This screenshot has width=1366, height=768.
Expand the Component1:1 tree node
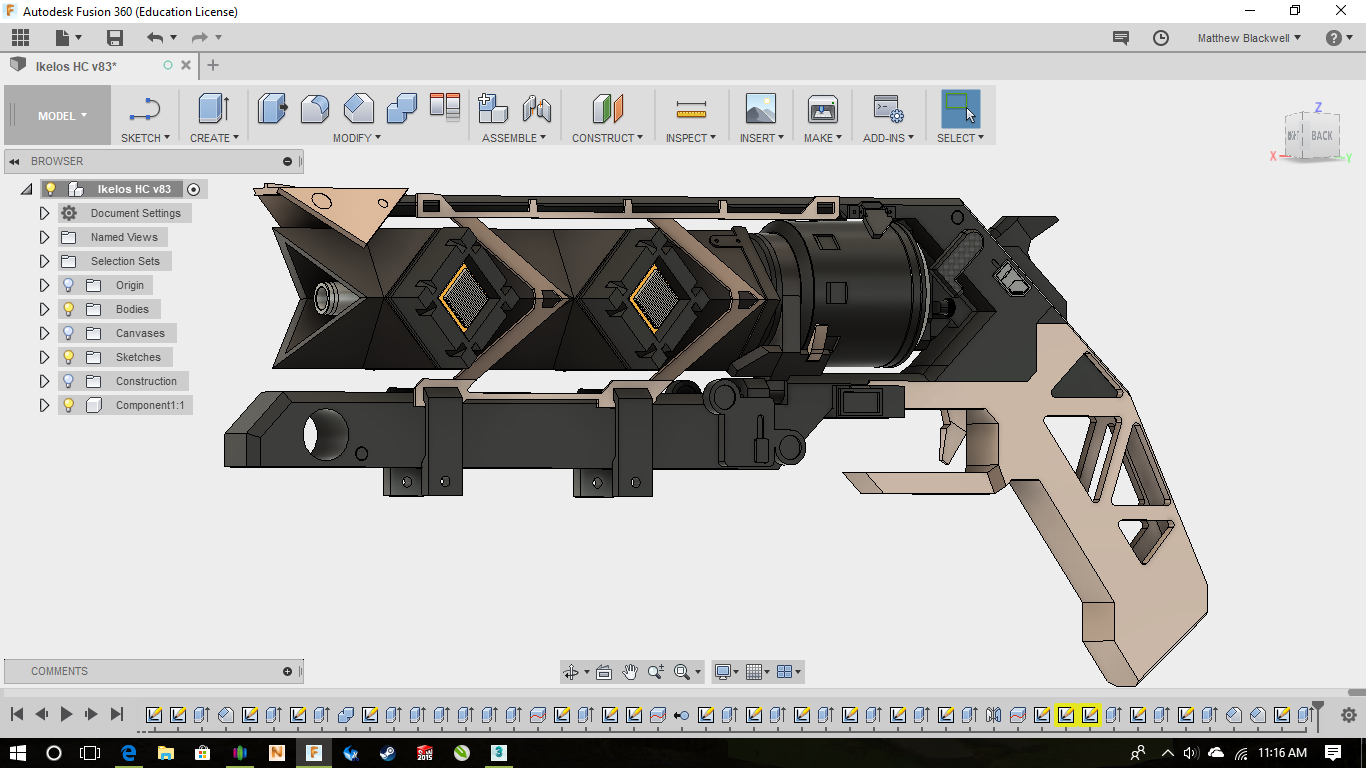tap(44, 405)
